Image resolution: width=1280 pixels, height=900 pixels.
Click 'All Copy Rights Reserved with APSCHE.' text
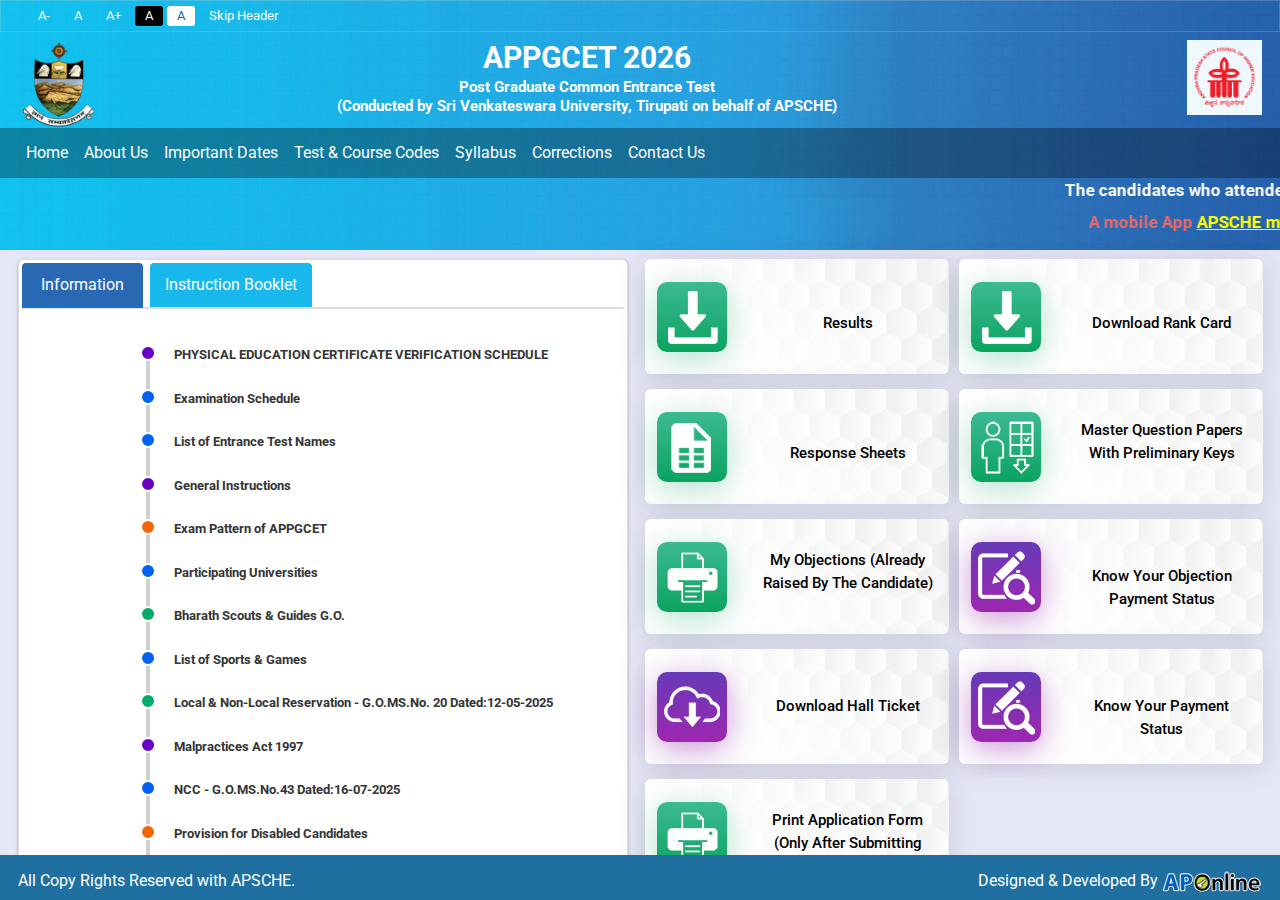[x=157, y=881]
